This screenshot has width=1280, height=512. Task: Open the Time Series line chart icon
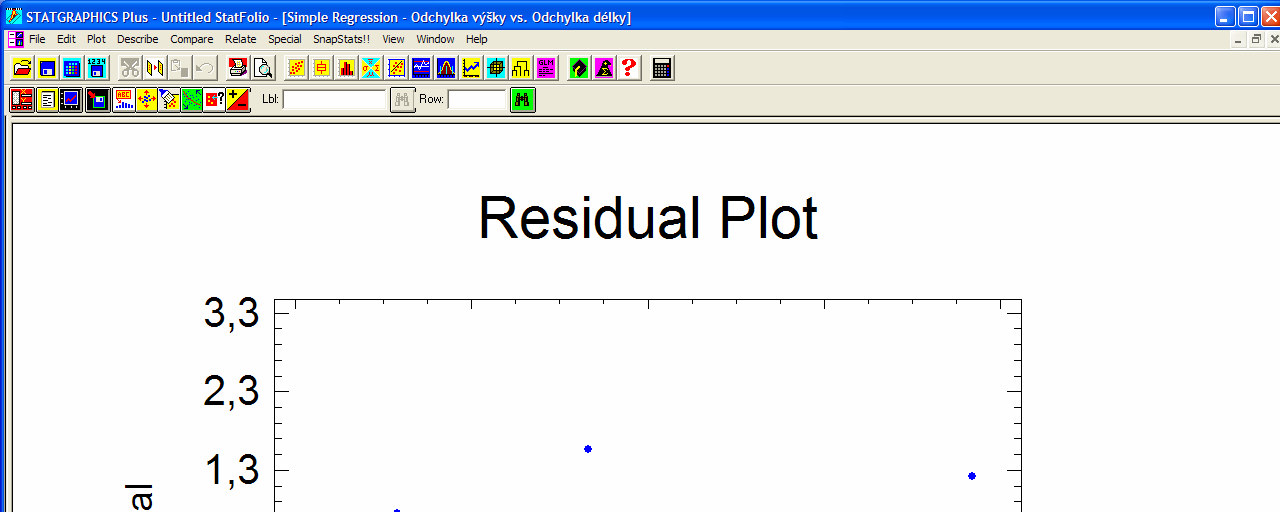[x=471, y=68]
